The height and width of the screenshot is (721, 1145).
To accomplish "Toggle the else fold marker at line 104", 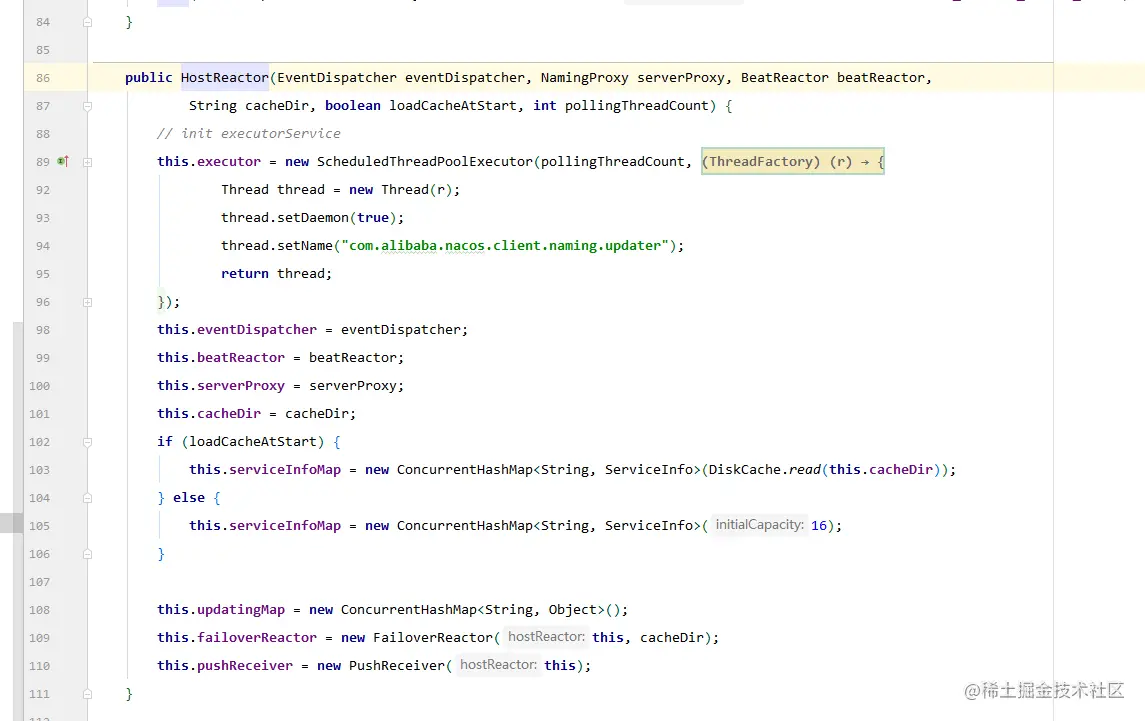I will [x=88, y=498].
